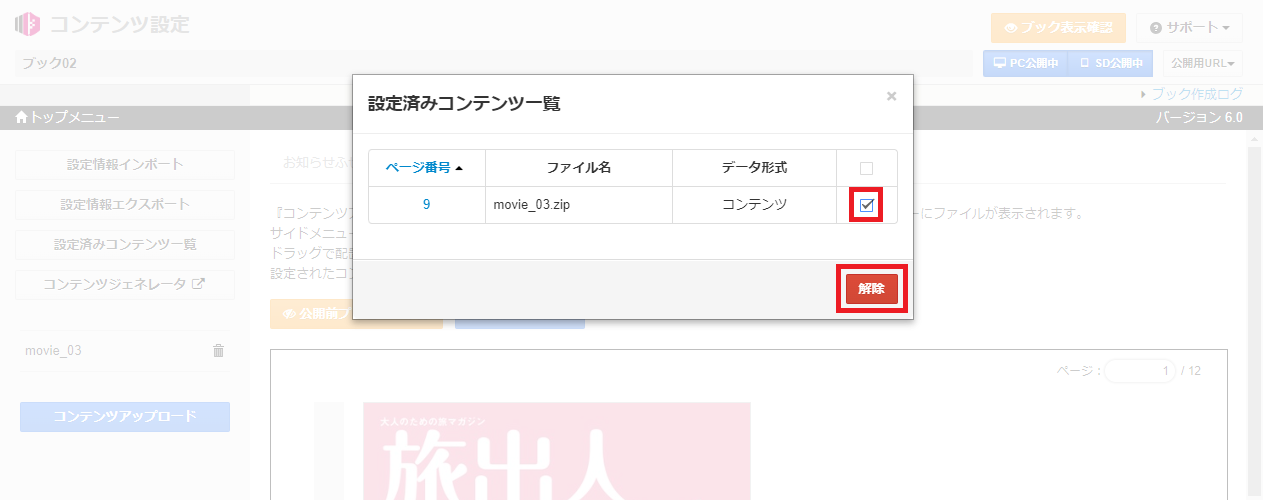The height and width of the screenshot is (500, 1263).
Task: Click the app logo icon beside コンテンツ設定
Action: (27, 24)
